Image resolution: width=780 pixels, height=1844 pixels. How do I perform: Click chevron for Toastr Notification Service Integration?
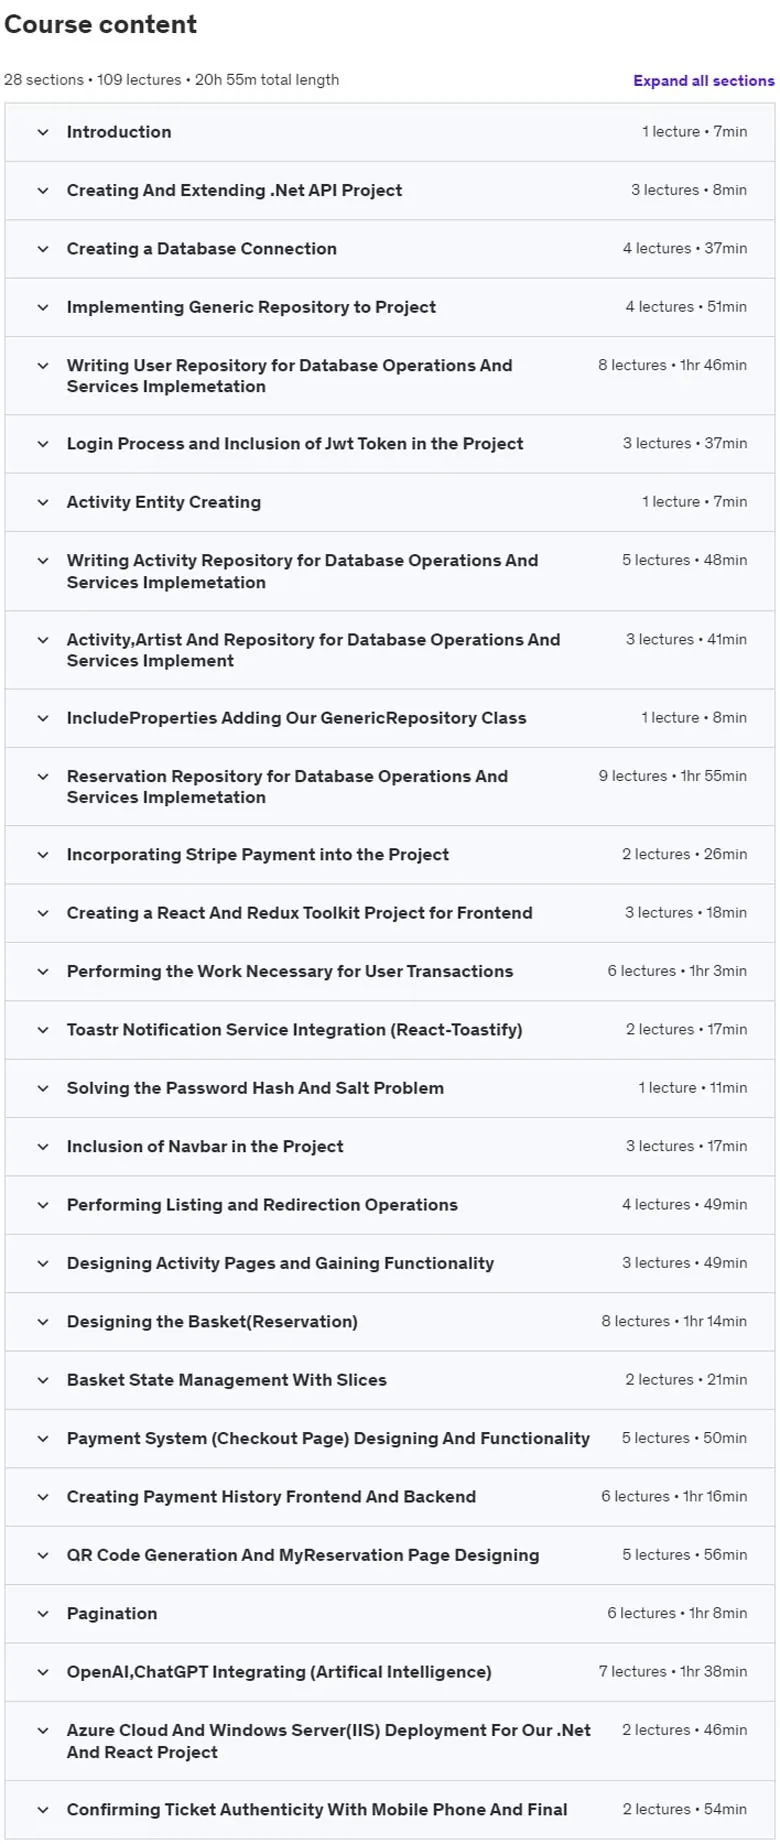[x=43, y=1030]
